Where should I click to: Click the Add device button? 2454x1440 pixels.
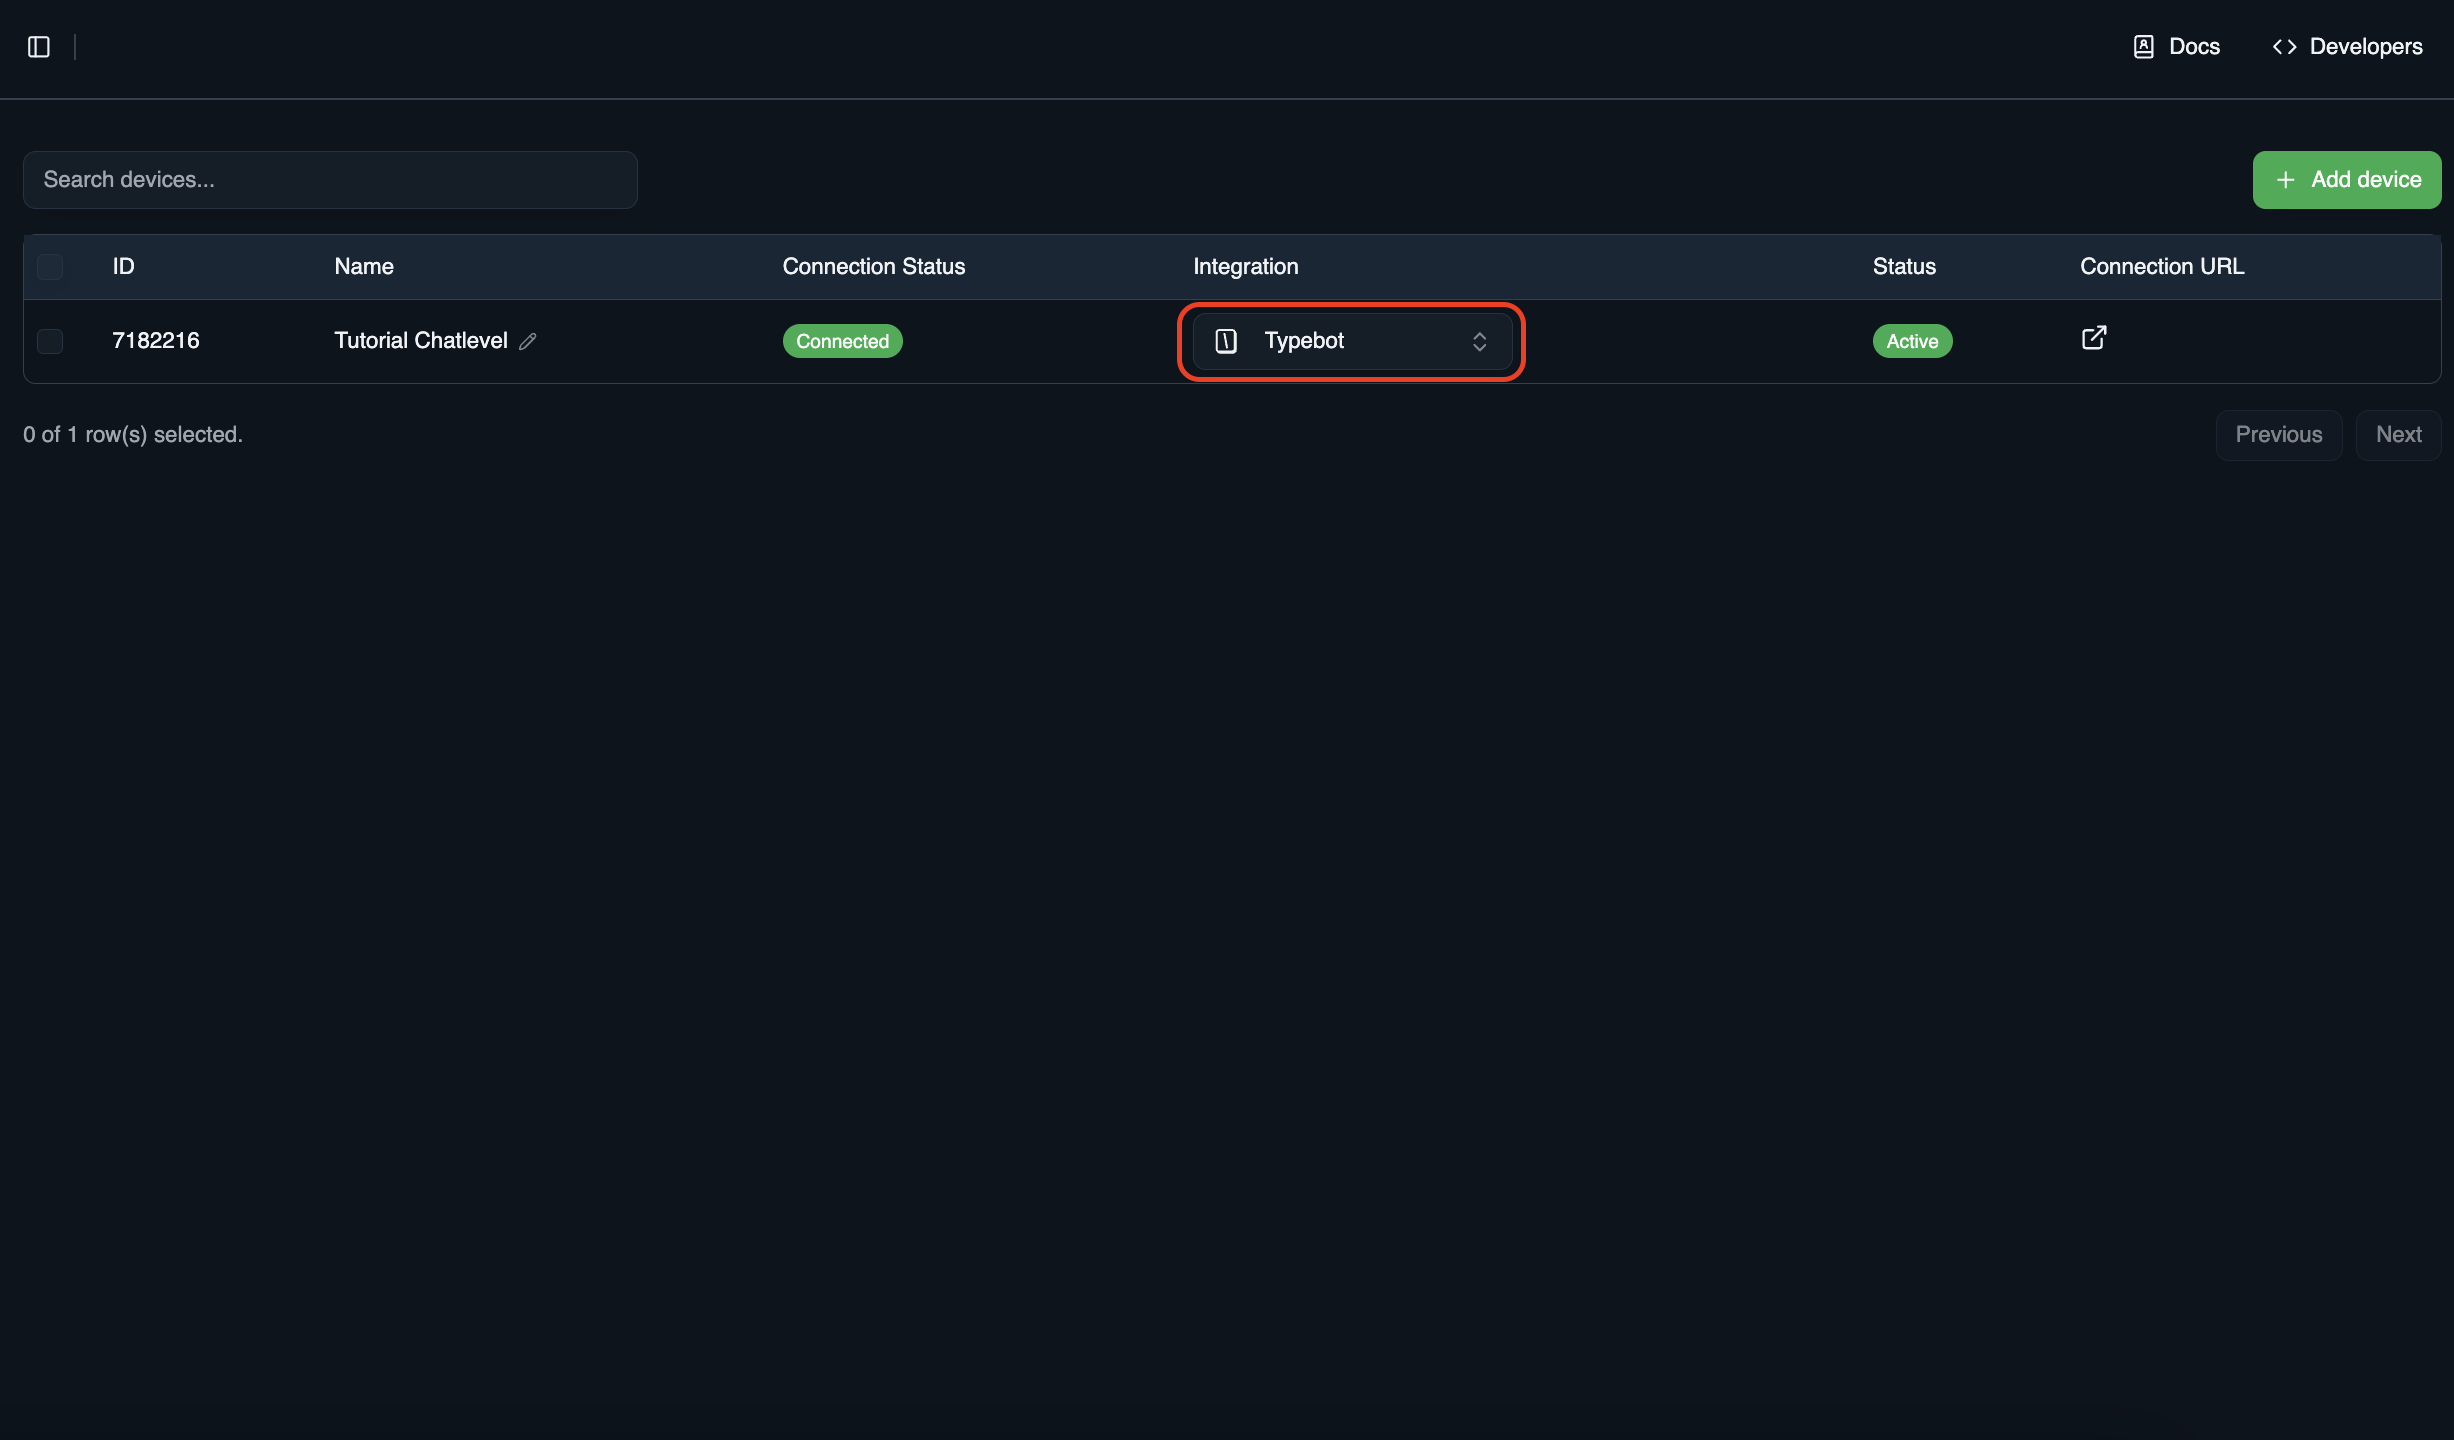click(2347, 180)
